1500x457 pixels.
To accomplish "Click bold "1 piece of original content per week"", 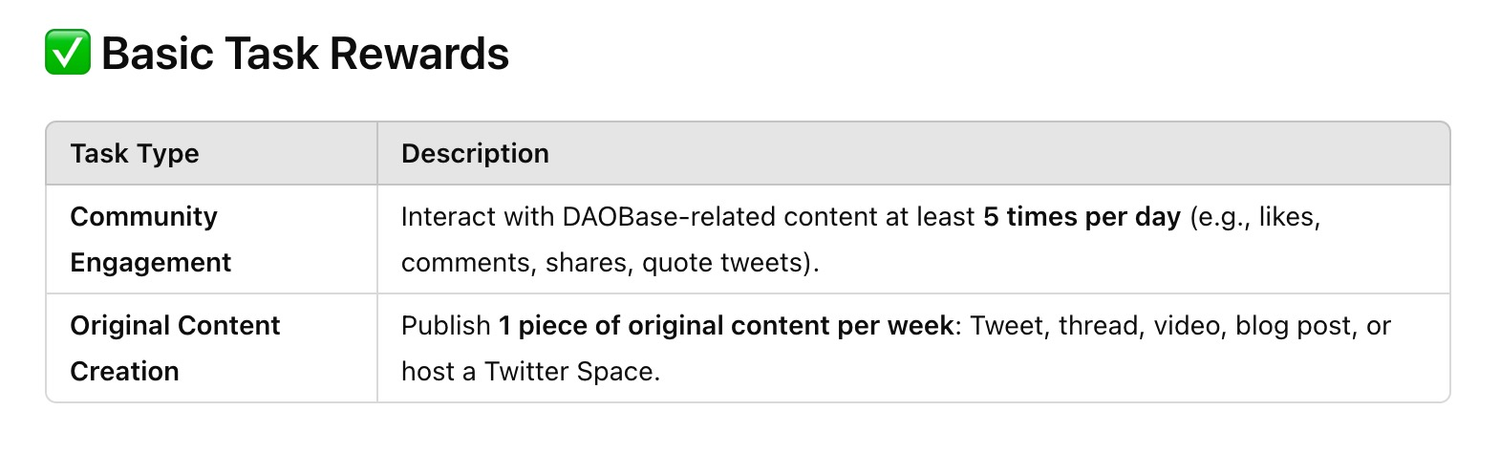I will click(x=726, y=326).
